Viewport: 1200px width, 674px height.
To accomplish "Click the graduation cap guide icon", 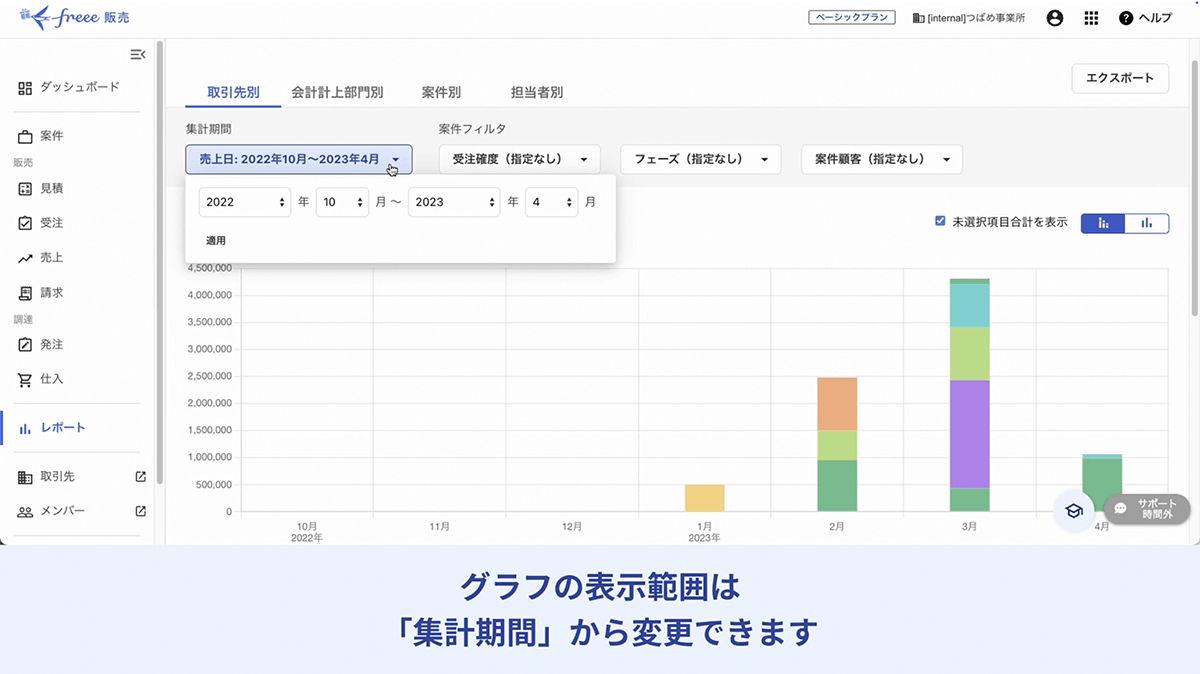I will [1073, 510].
